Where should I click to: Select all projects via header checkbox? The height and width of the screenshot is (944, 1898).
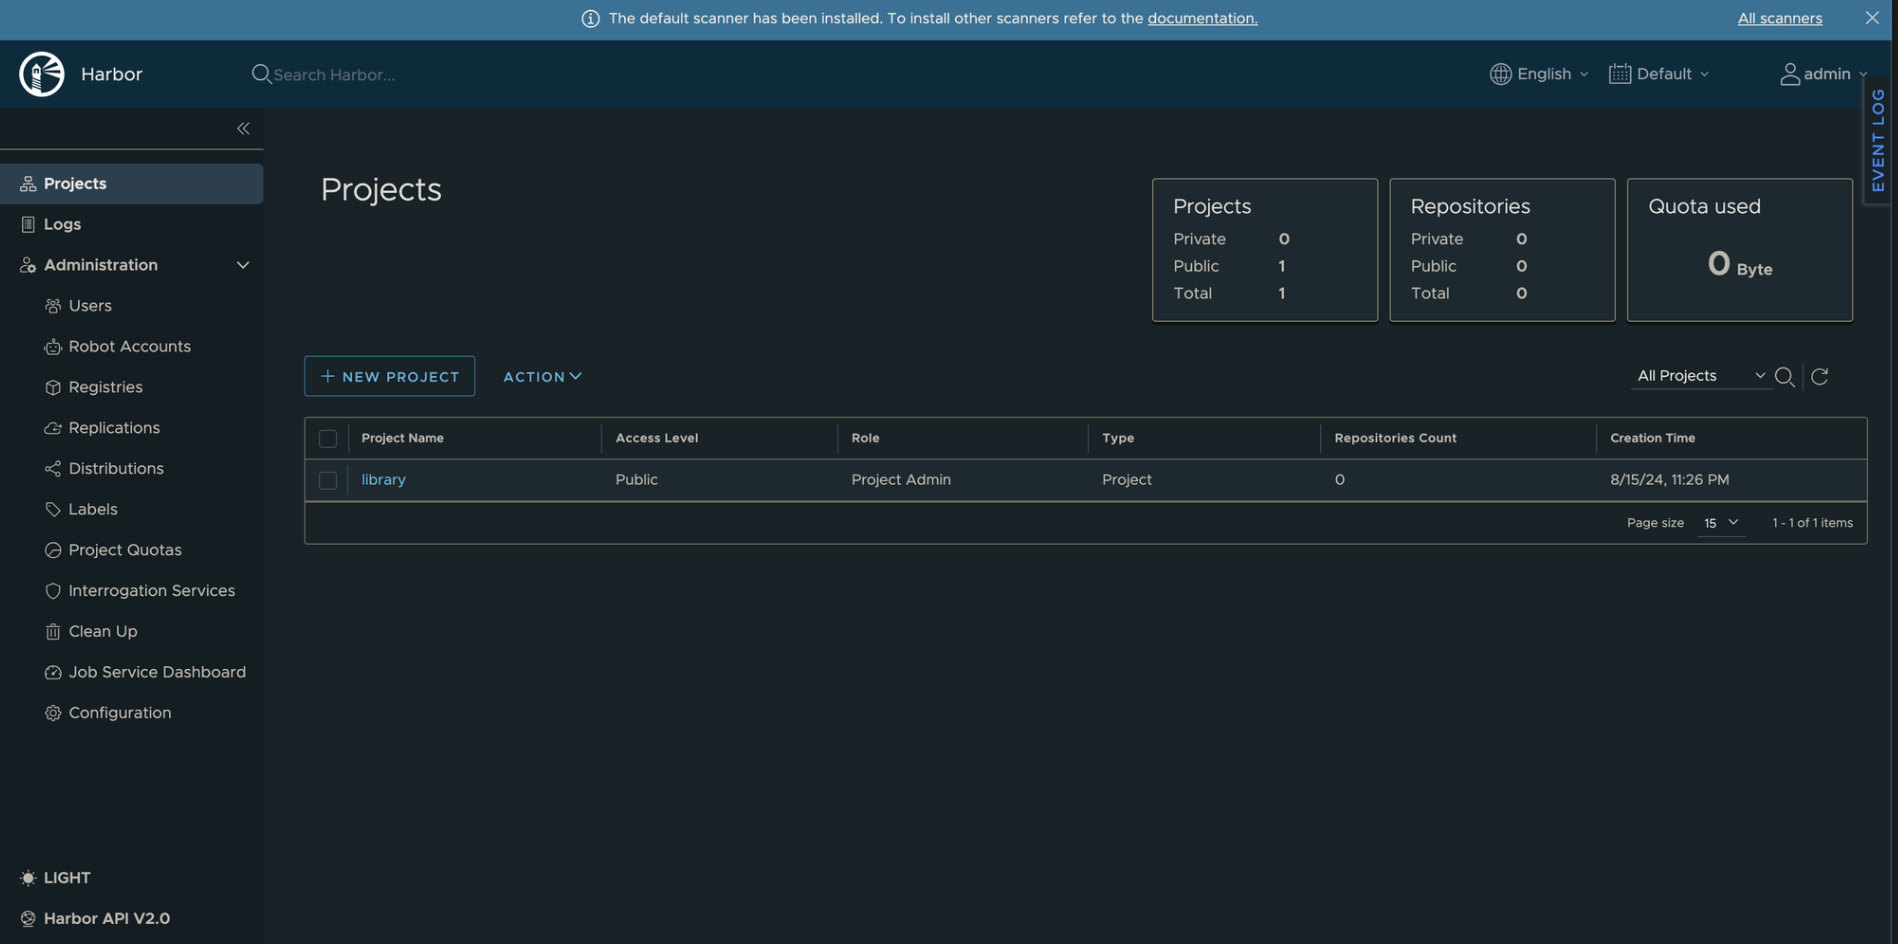328,439
